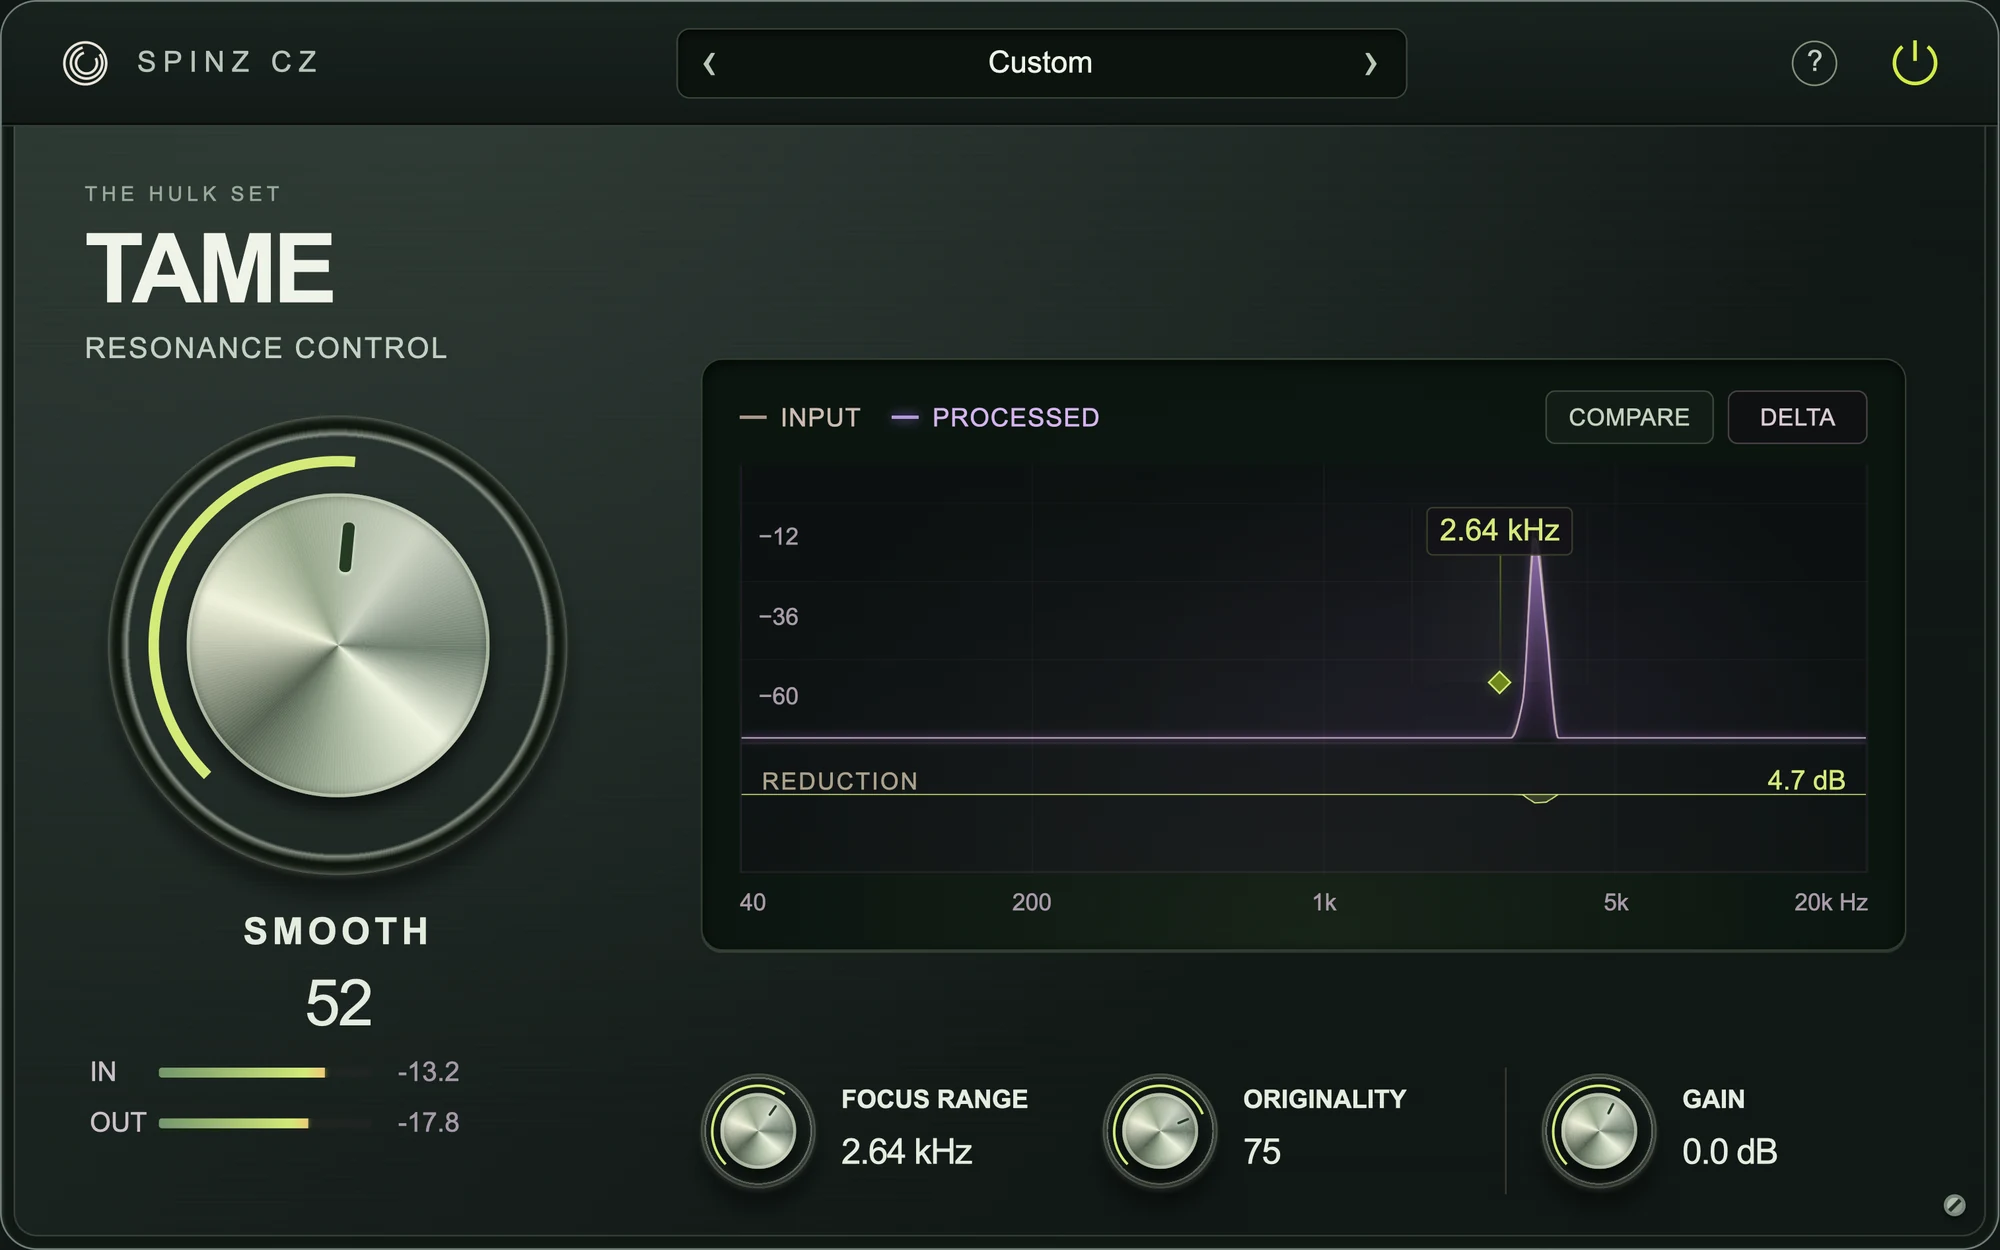Open the help question mark icon
The width and height of the screenshot is (2000, 1250).
(x=1814, y=63)
